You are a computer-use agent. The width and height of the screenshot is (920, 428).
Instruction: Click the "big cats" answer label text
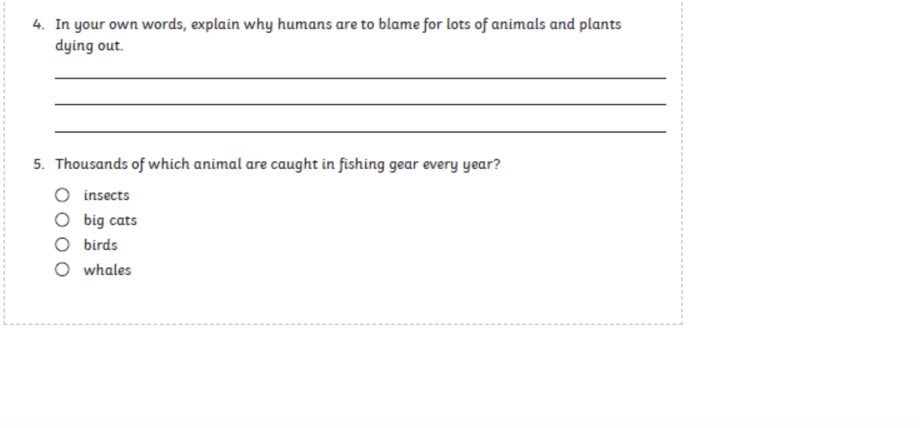tap(110, 220)
